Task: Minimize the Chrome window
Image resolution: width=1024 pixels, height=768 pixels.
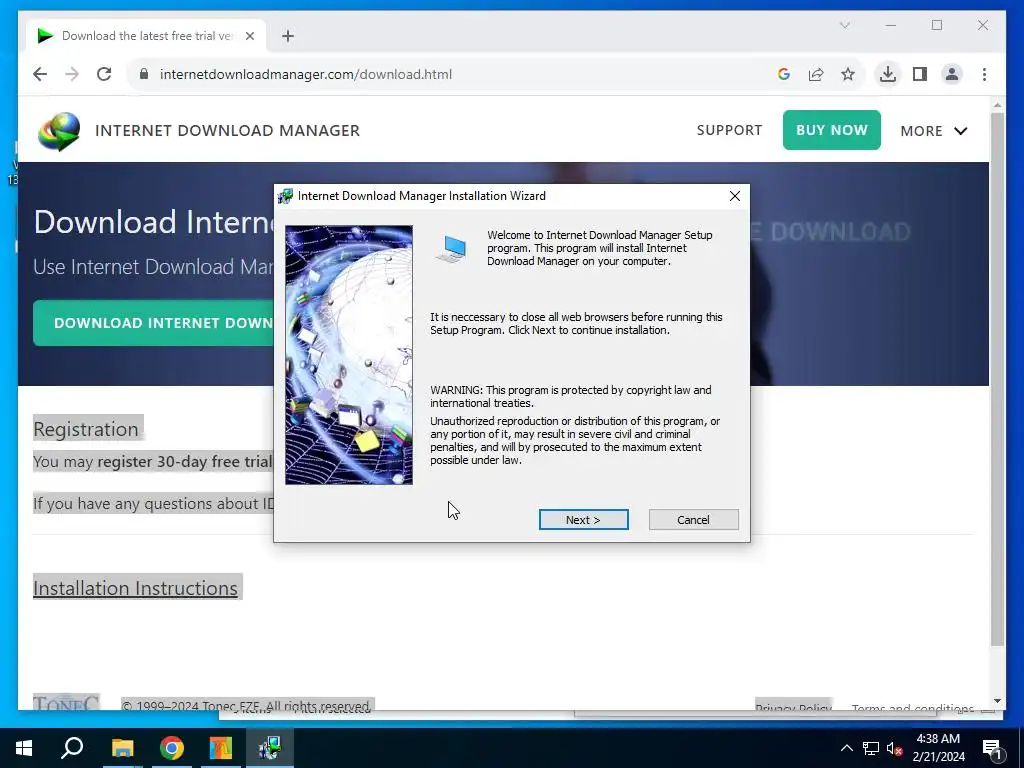Action: click(x=891, y=25)
